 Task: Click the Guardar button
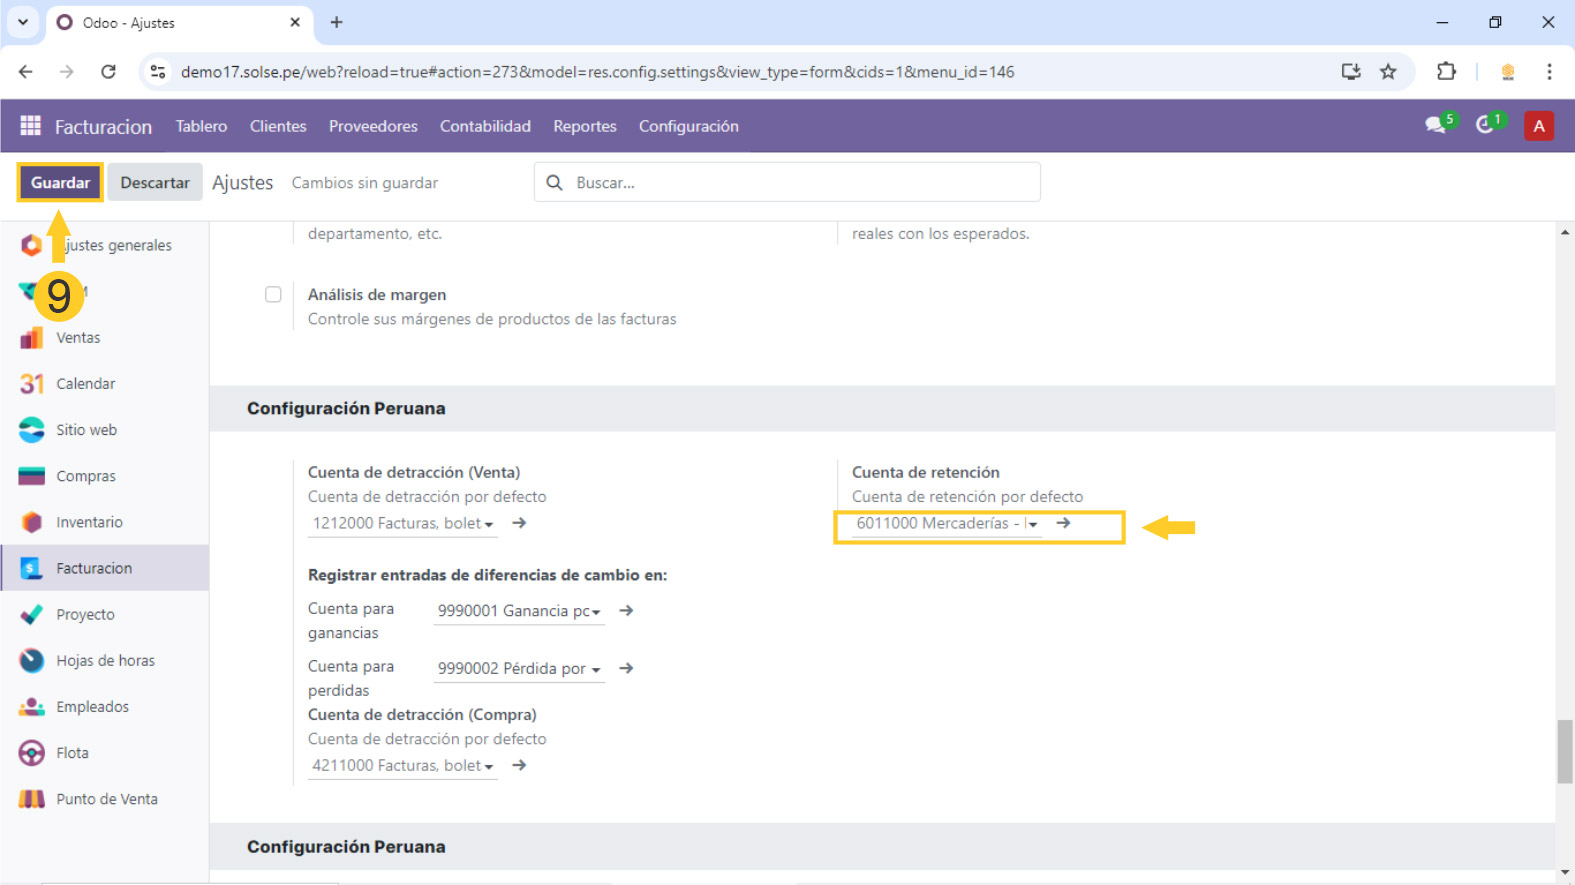60,183
